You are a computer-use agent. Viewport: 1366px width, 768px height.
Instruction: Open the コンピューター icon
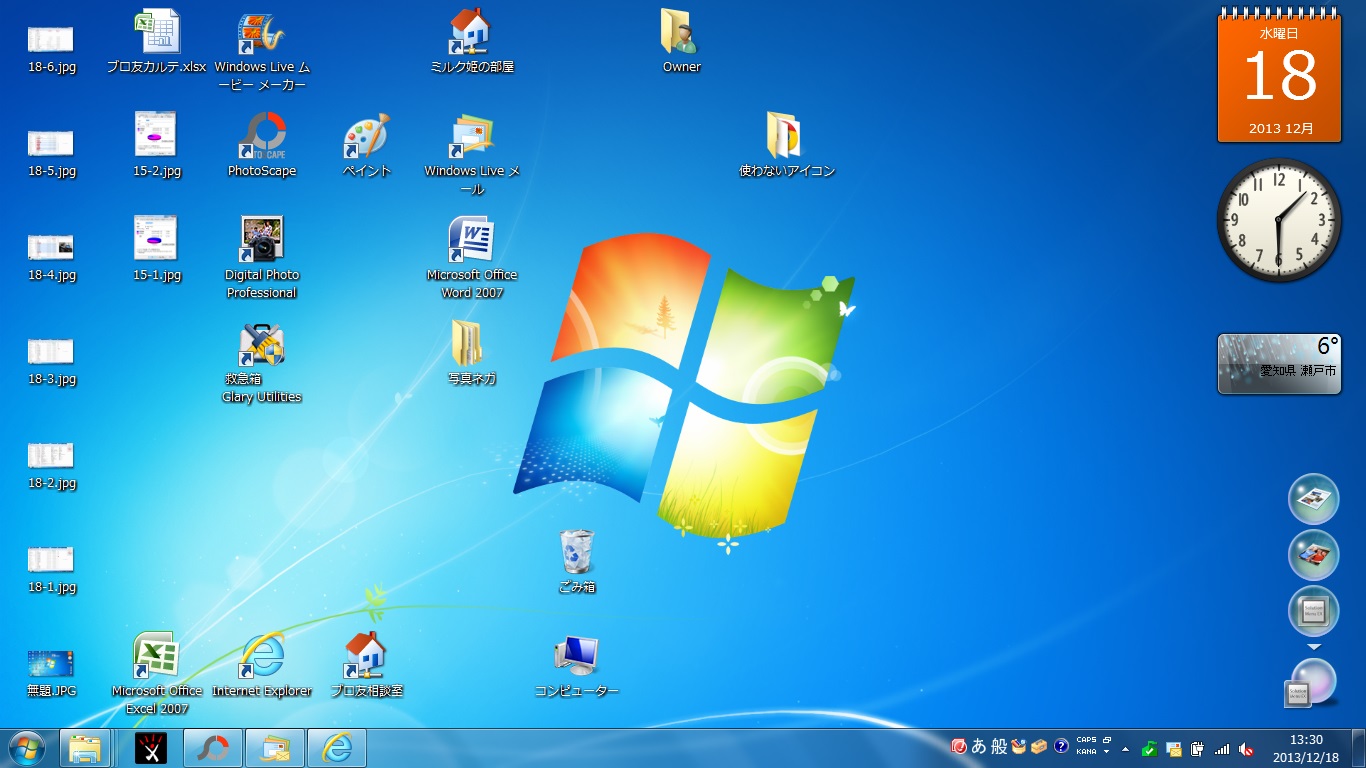point(577,666)
